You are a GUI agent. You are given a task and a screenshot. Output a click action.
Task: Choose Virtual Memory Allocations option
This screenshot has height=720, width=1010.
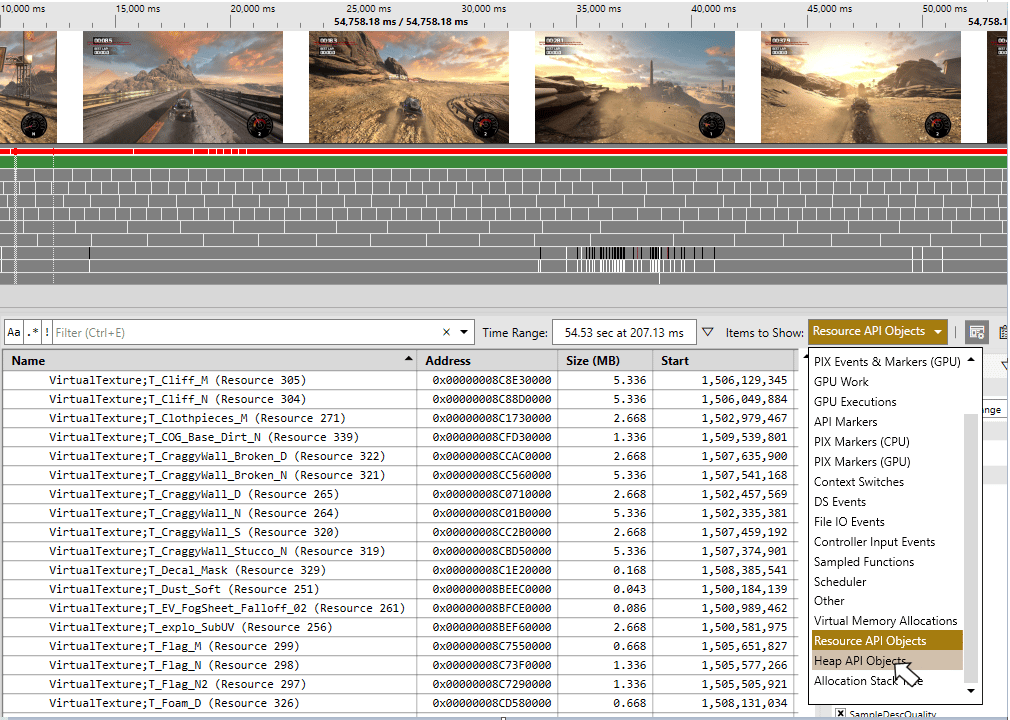pyautogui.click(x=887, y=621)
